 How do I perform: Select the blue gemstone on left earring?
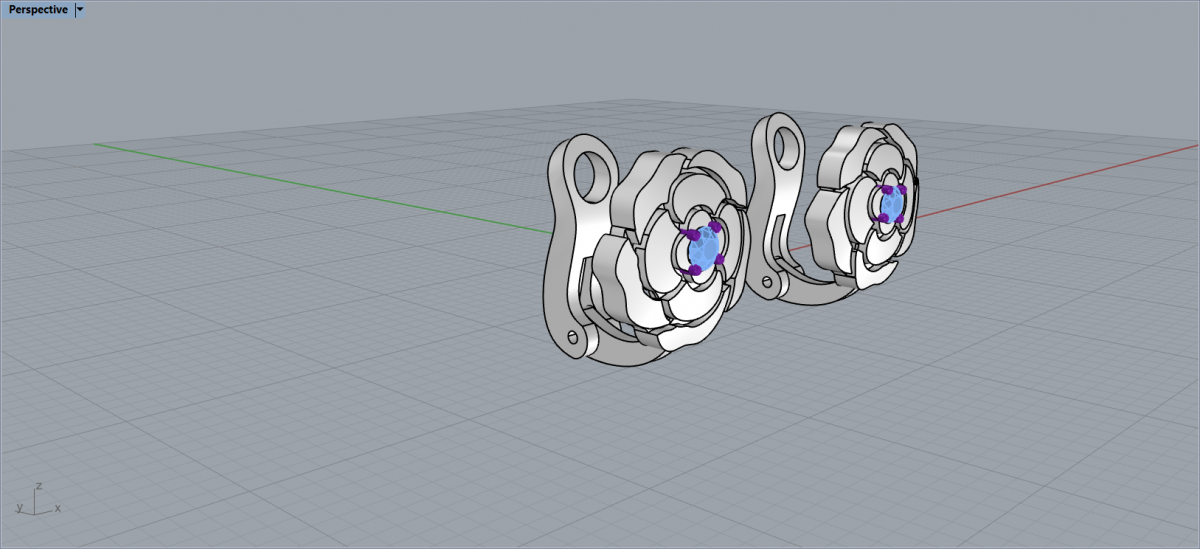click(705, 246)
